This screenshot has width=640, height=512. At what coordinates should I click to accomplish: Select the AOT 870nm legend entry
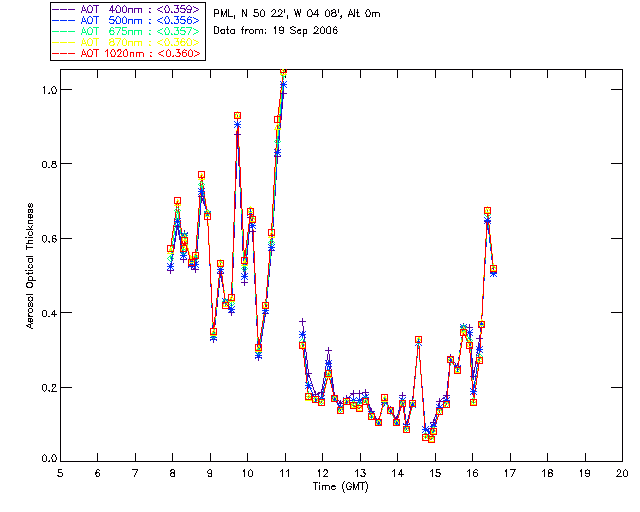[127, 42]
